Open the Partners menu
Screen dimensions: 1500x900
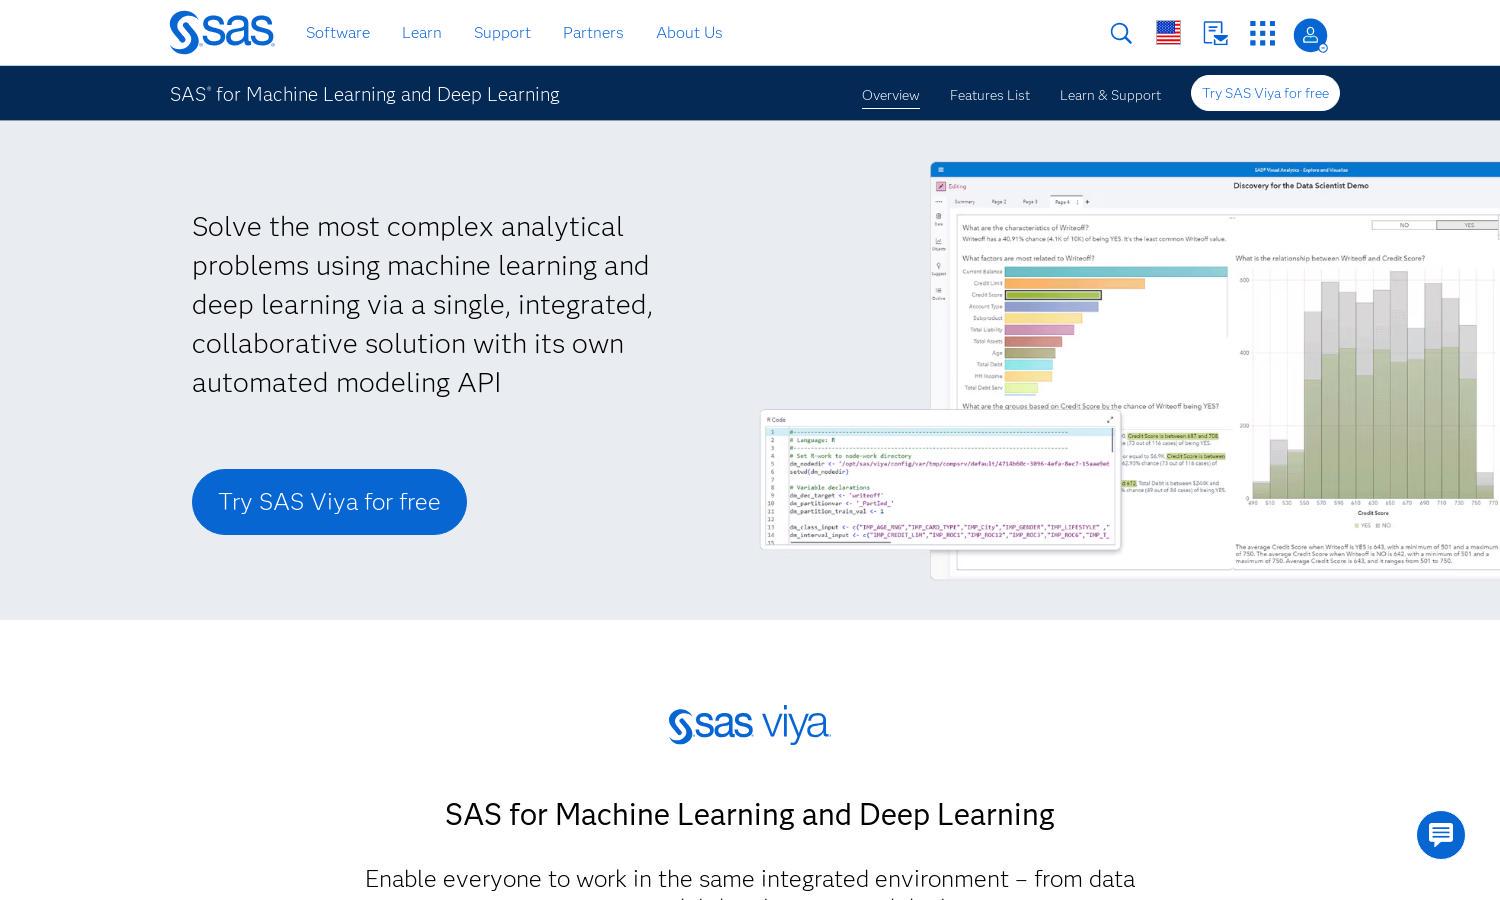pos(593,32)
